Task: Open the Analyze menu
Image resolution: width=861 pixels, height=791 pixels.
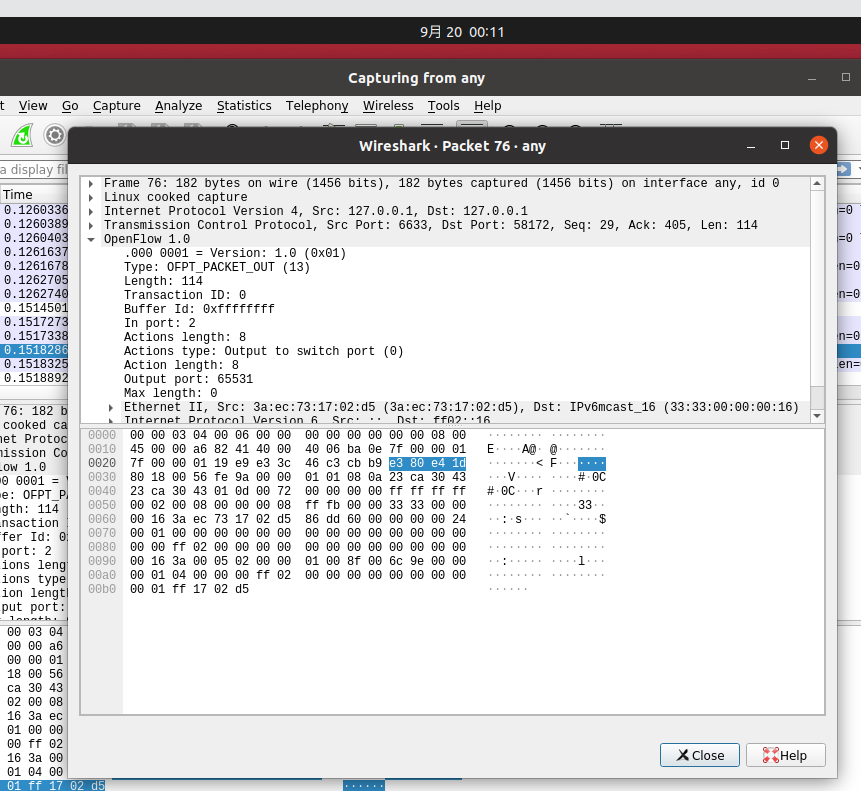Action: (x=178, y=105)
